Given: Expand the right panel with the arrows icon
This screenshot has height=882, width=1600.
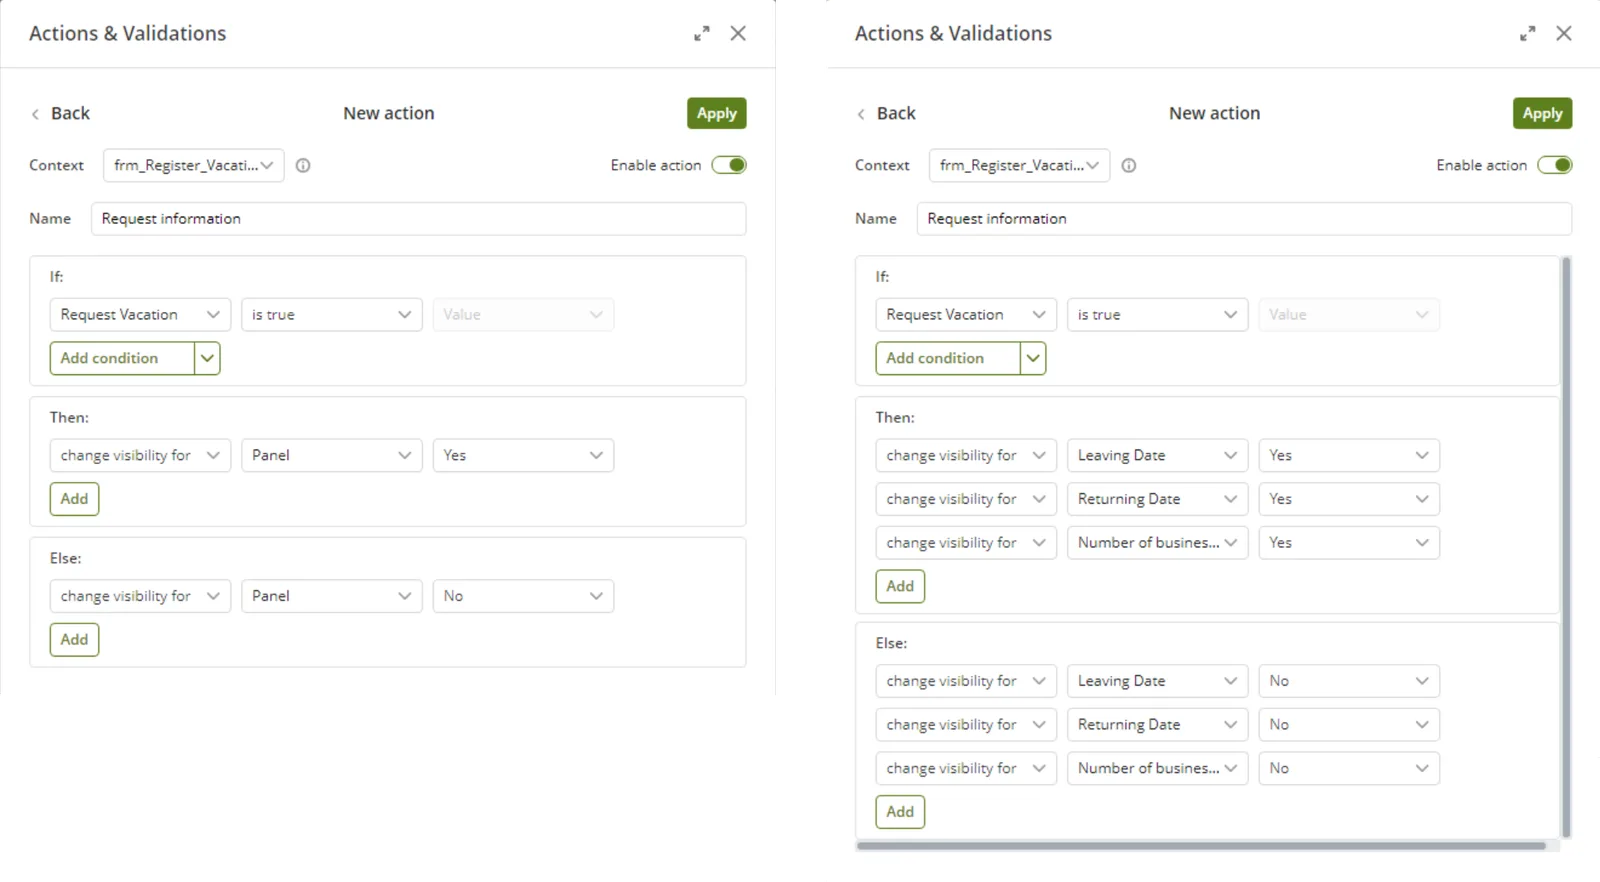Looking at the screenshot, I should point(1528,33).
